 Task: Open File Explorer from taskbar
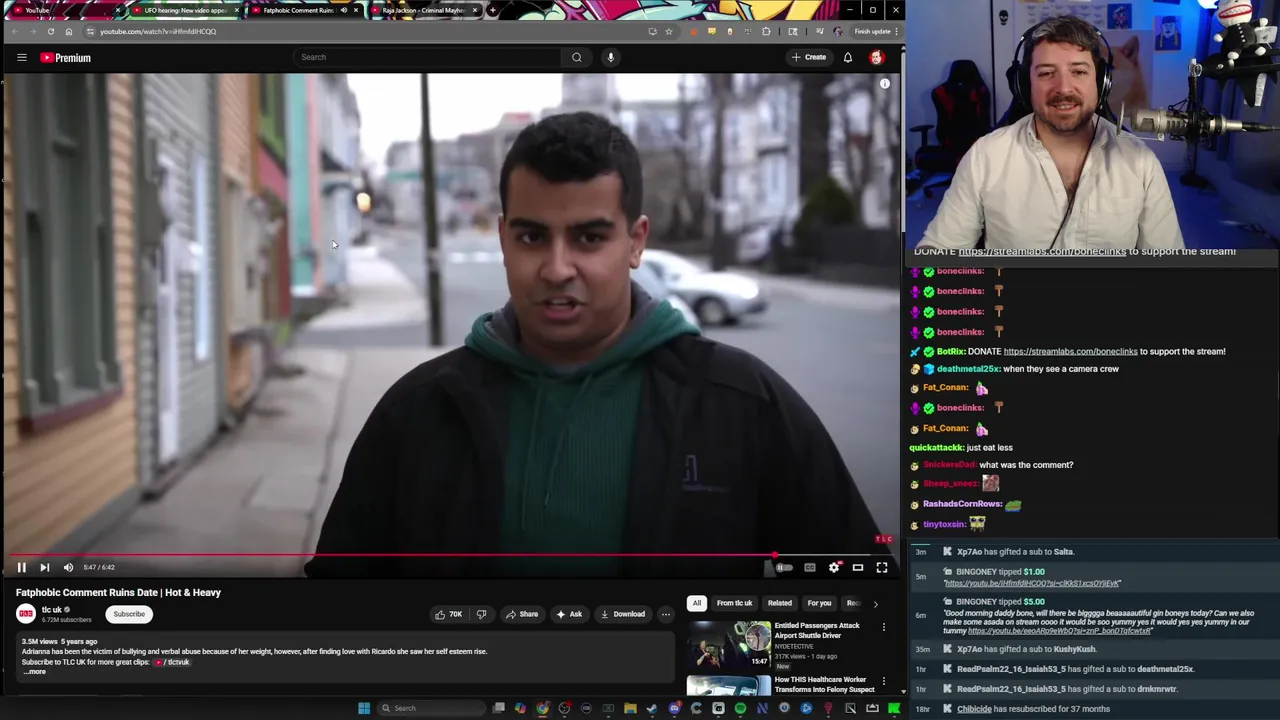click(x=630, y=708)
